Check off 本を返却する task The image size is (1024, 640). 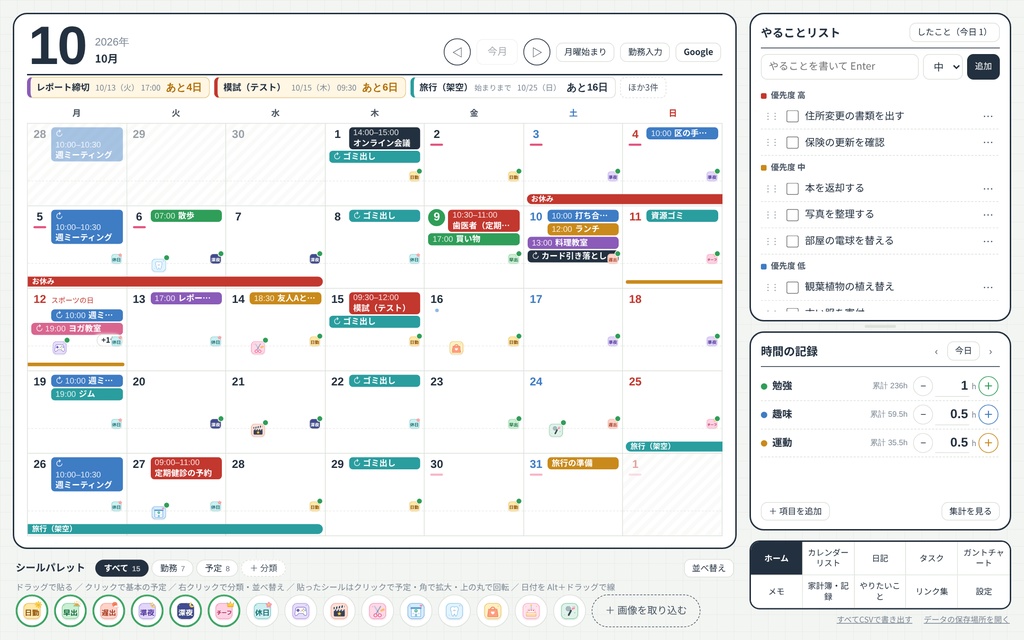(792, 188)
